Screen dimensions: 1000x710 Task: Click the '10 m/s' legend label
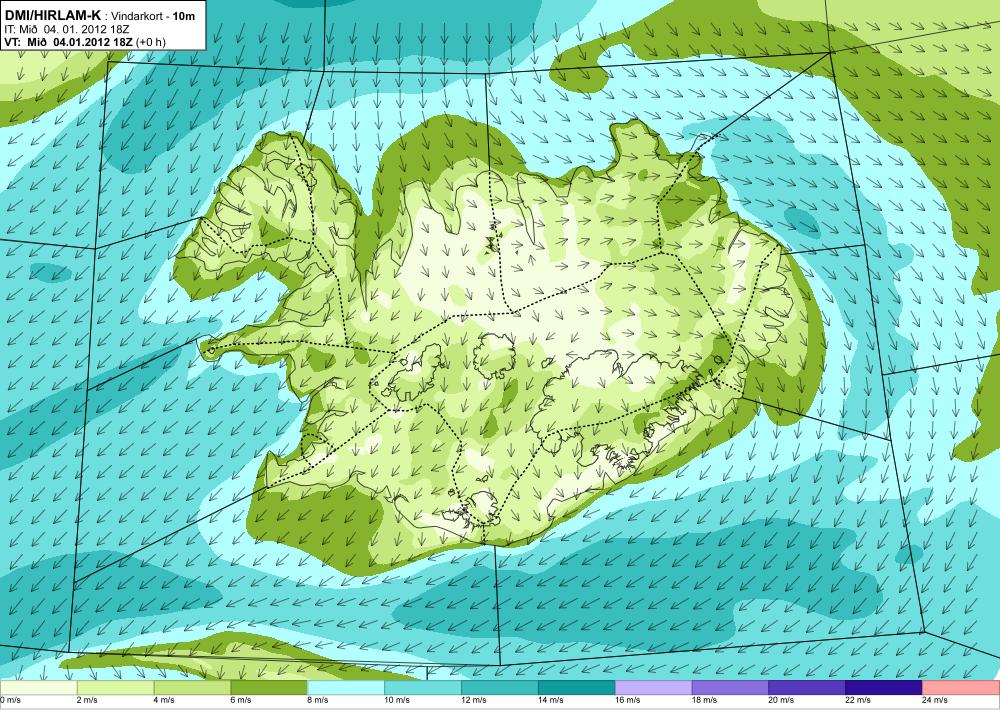tap(397, 700)
